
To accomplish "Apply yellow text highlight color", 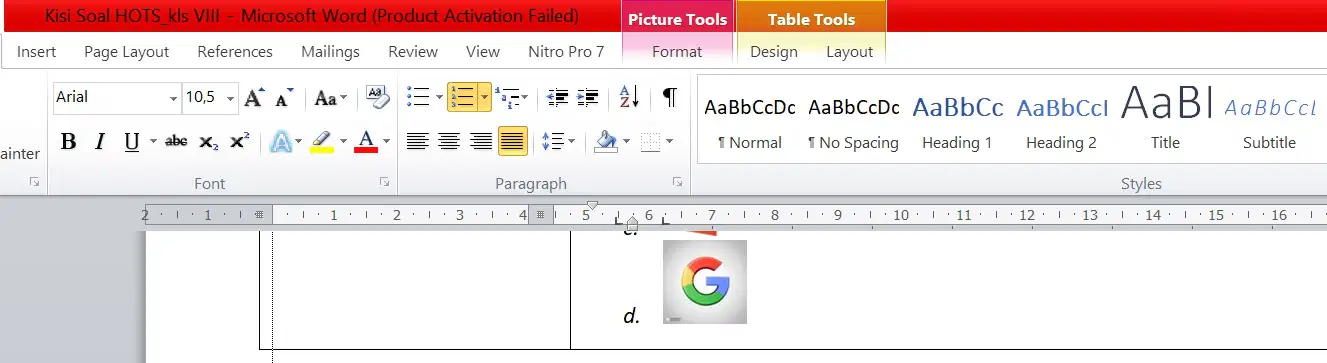I will (x=321, y=142).
